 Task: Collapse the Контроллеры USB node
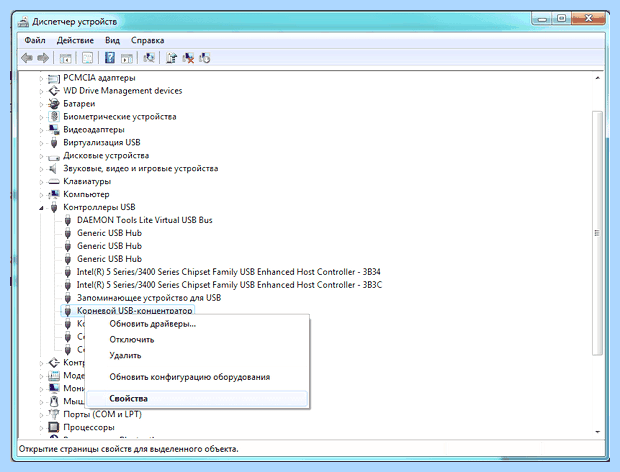41,208
